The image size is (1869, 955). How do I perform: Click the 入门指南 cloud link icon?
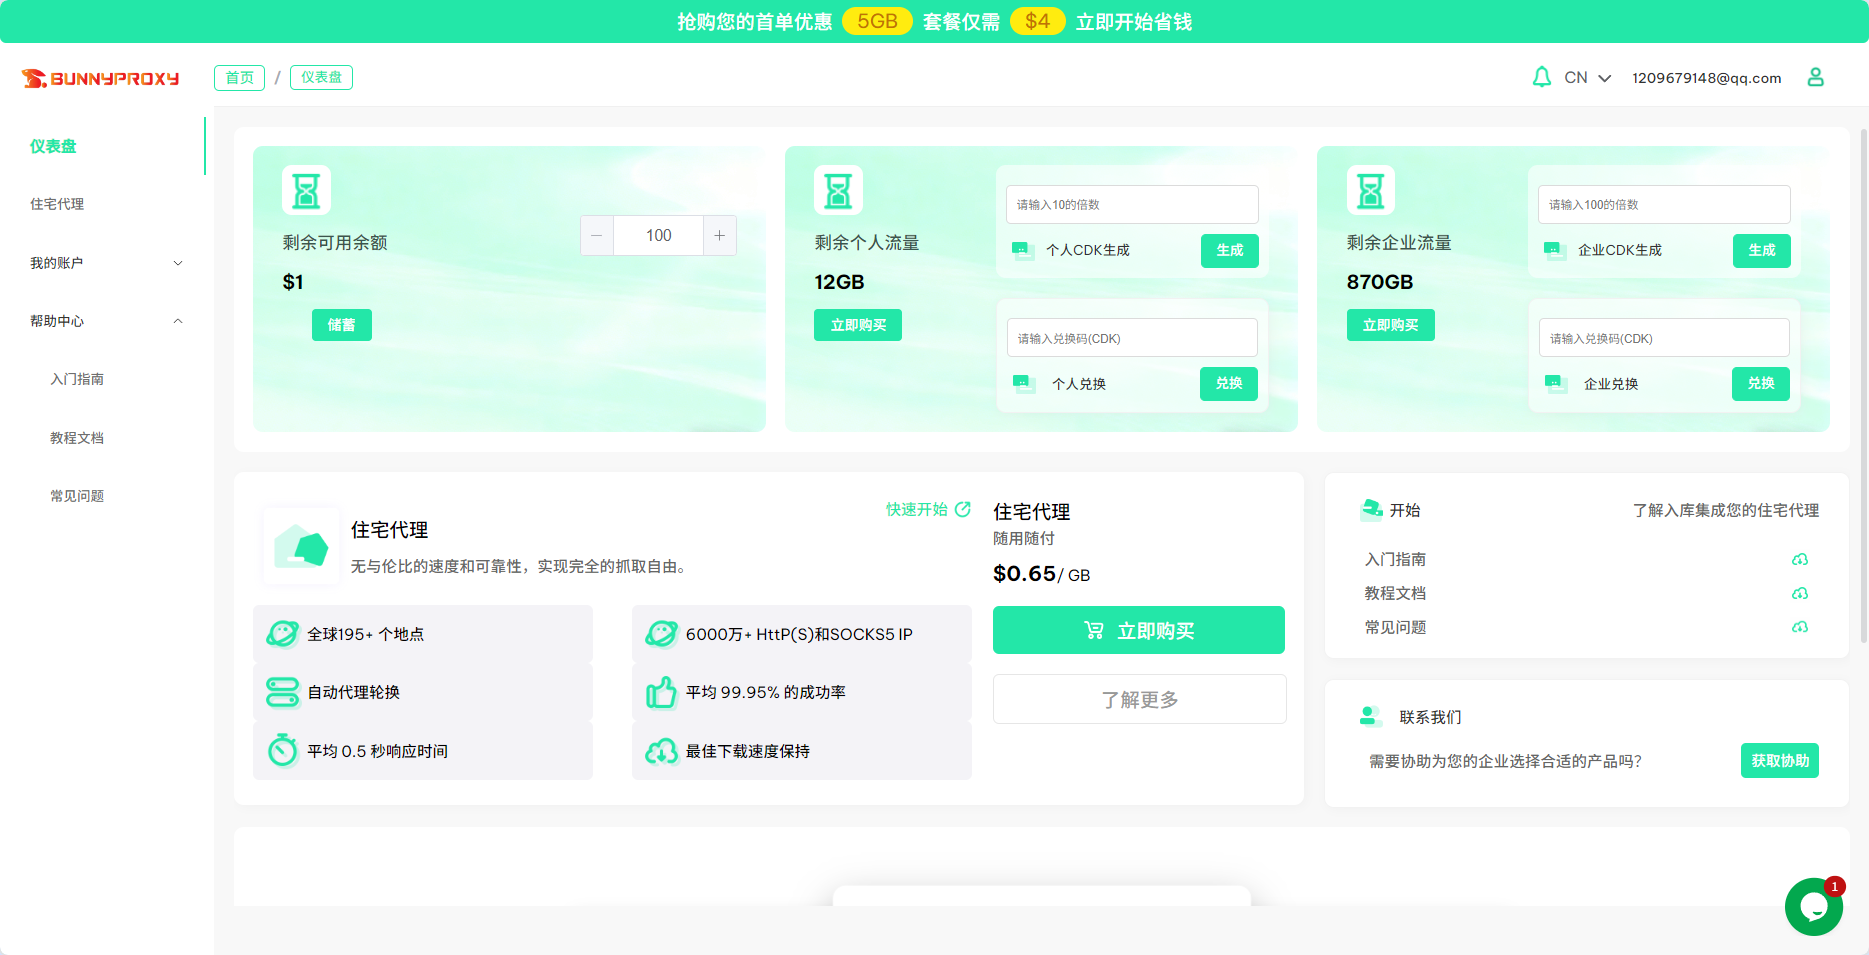(x=1799, y=560)
